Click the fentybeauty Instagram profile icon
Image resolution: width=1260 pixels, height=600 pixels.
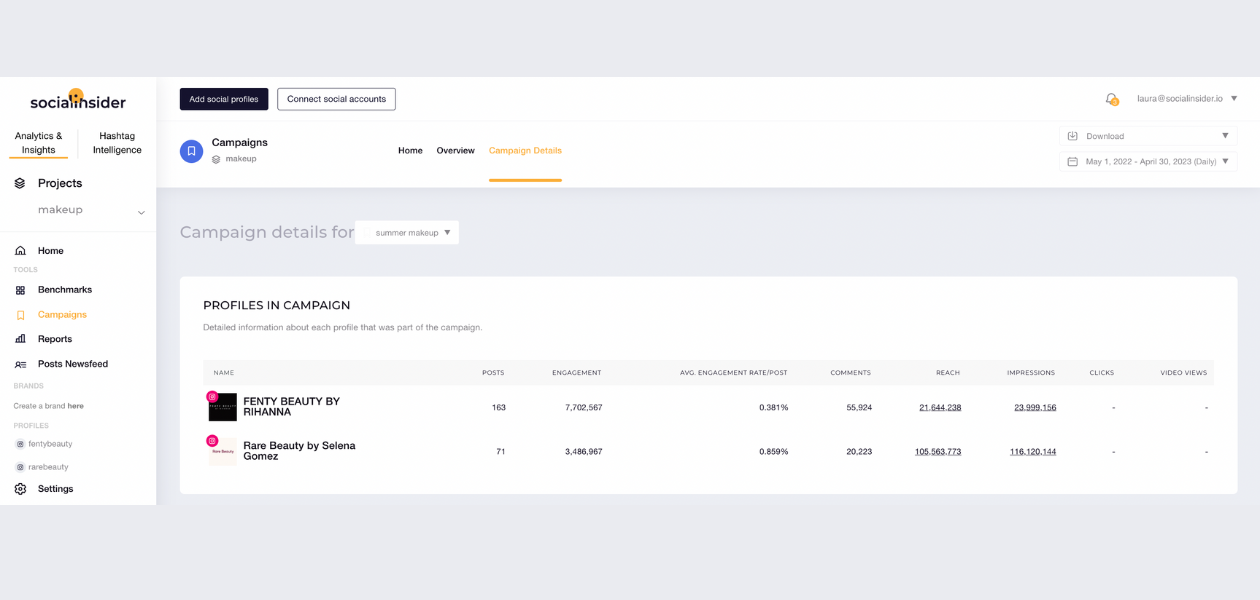click(x=20, y=444)
